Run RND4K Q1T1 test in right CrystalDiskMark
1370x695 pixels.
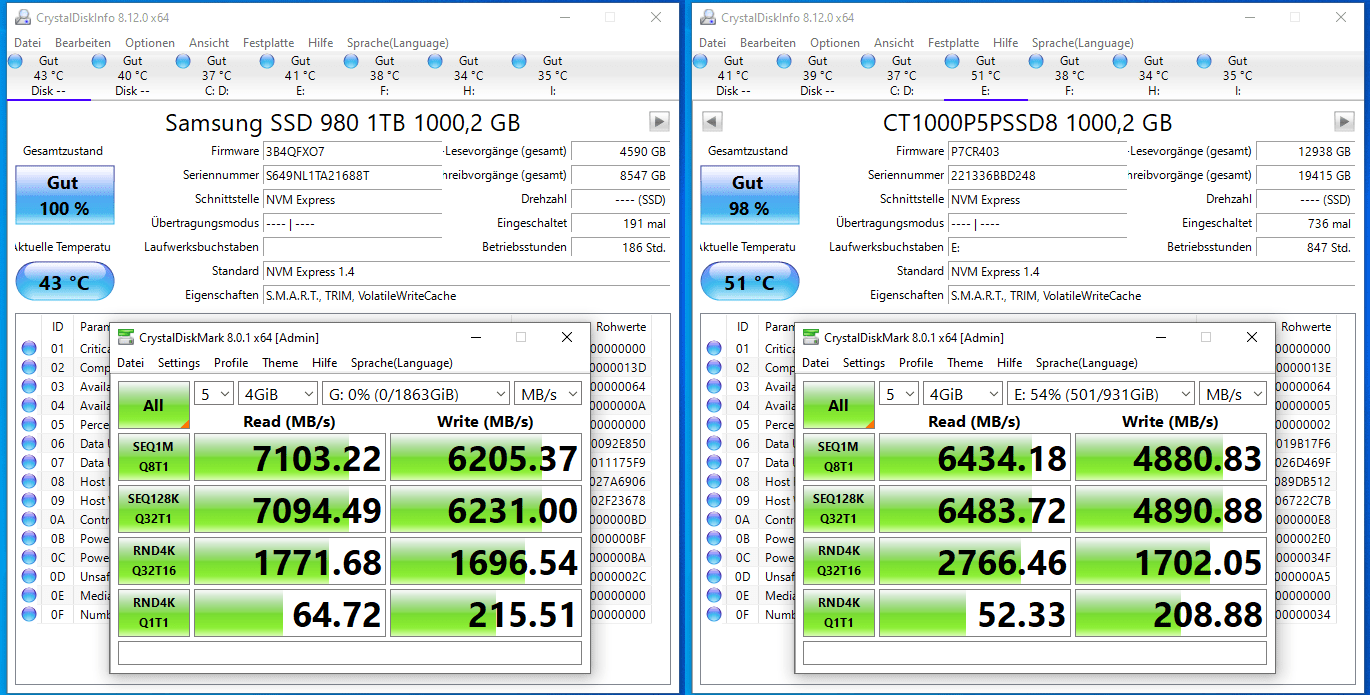[839, 613]
